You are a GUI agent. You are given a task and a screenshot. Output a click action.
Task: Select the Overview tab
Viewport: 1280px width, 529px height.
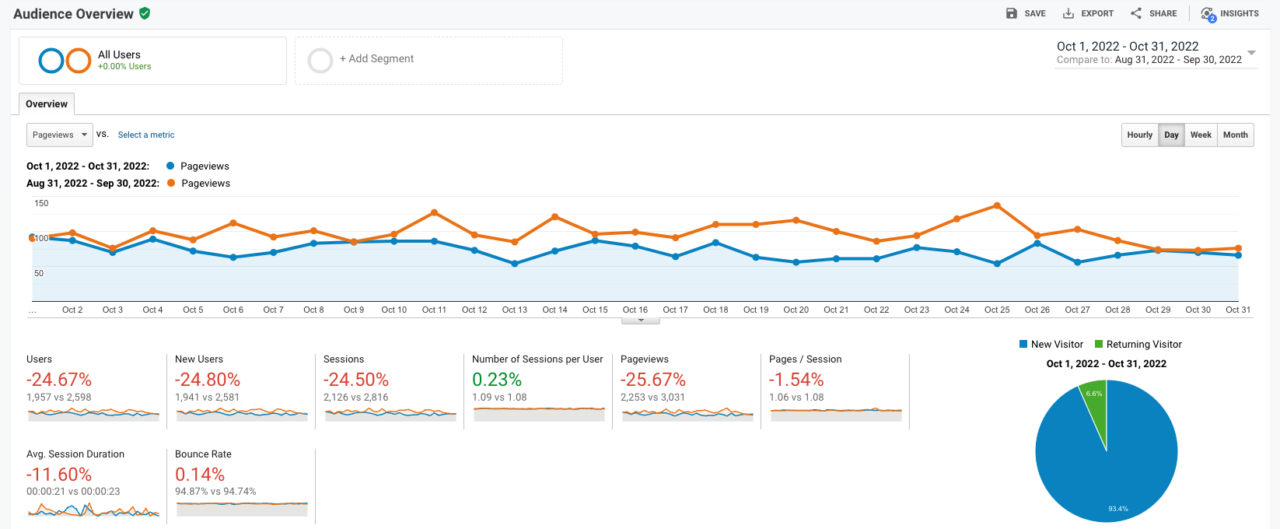[x=46, y=104]
